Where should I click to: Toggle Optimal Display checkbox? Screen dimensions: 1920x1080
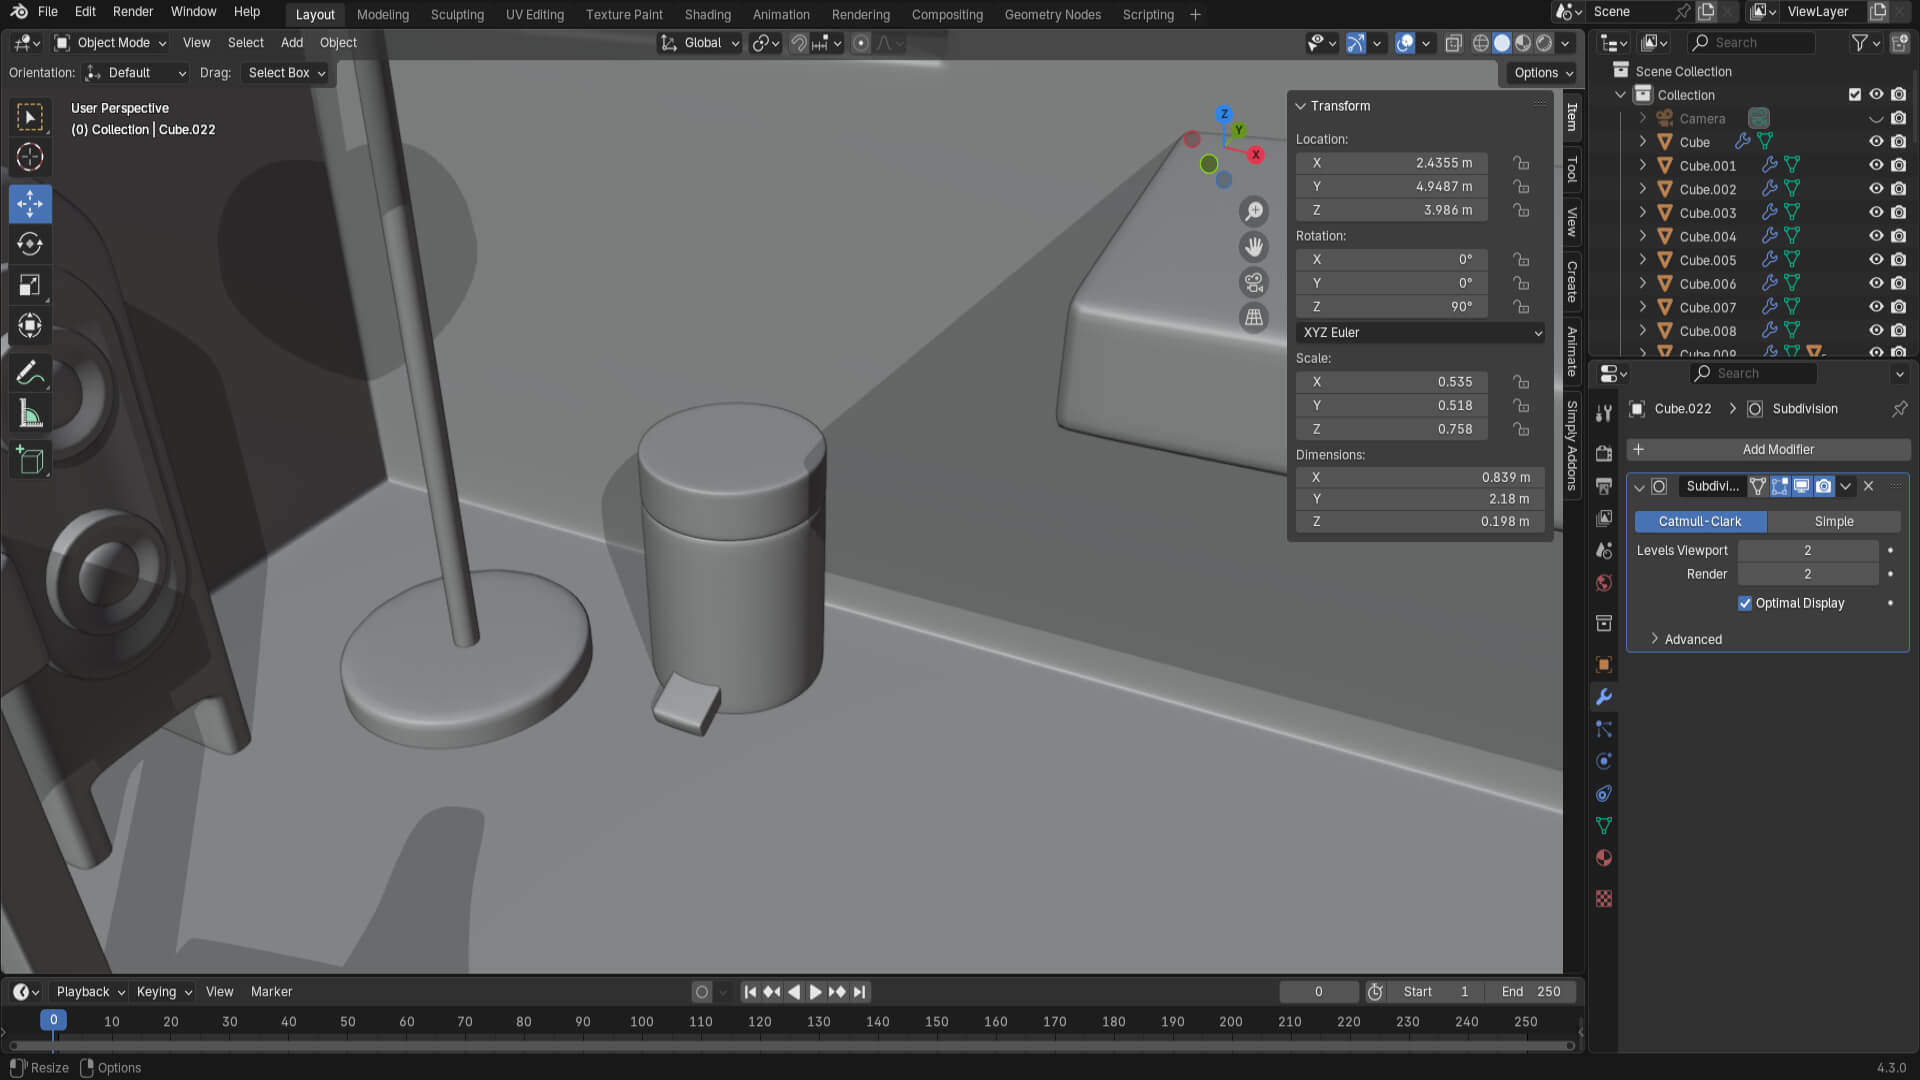point(1745,603)
